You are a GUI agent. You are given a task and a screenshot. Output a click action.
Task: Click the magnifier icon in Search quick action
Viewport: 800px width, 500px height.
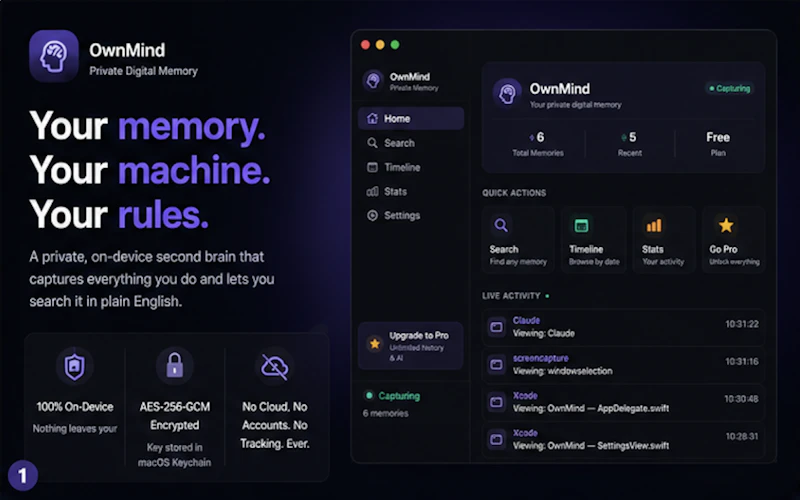coord(501,225)
